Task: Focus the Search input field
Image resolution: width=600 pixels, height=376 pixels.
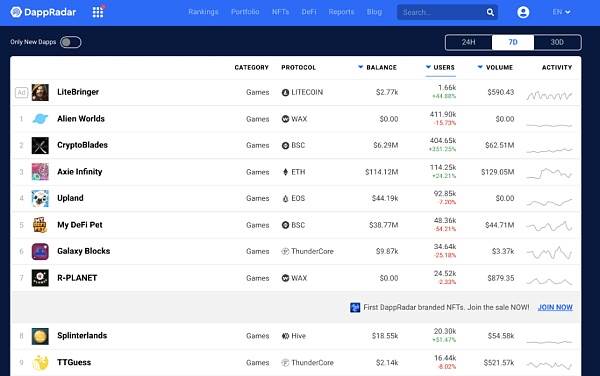Action: tap(442, 12)
